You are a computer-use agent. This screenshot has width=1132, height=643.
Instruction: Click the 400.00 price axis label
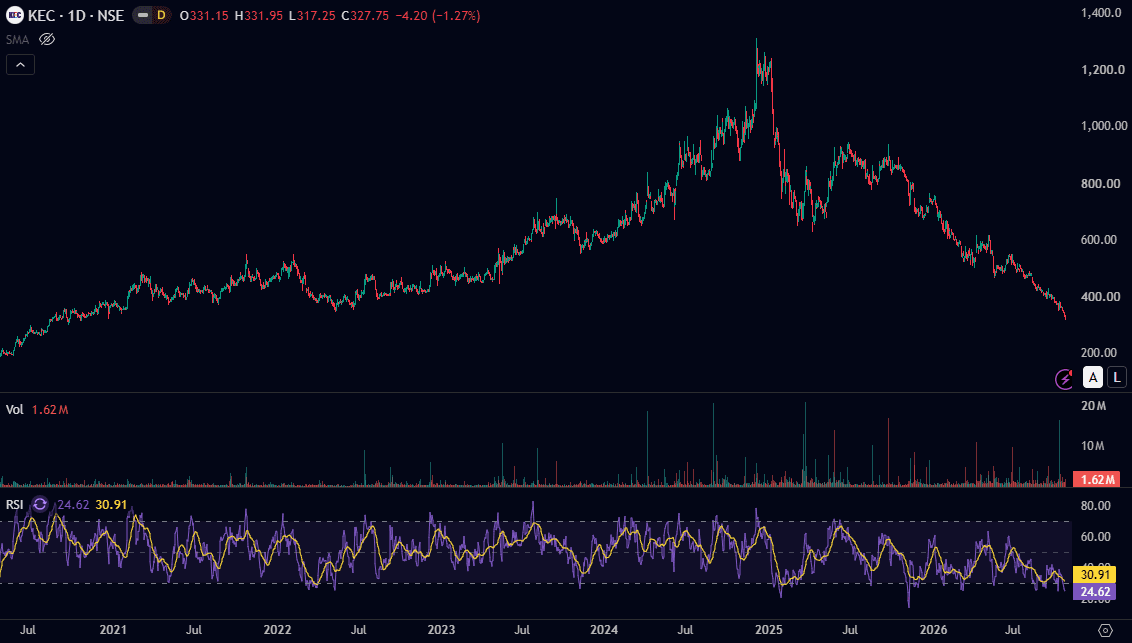[x=1100, y=297]
